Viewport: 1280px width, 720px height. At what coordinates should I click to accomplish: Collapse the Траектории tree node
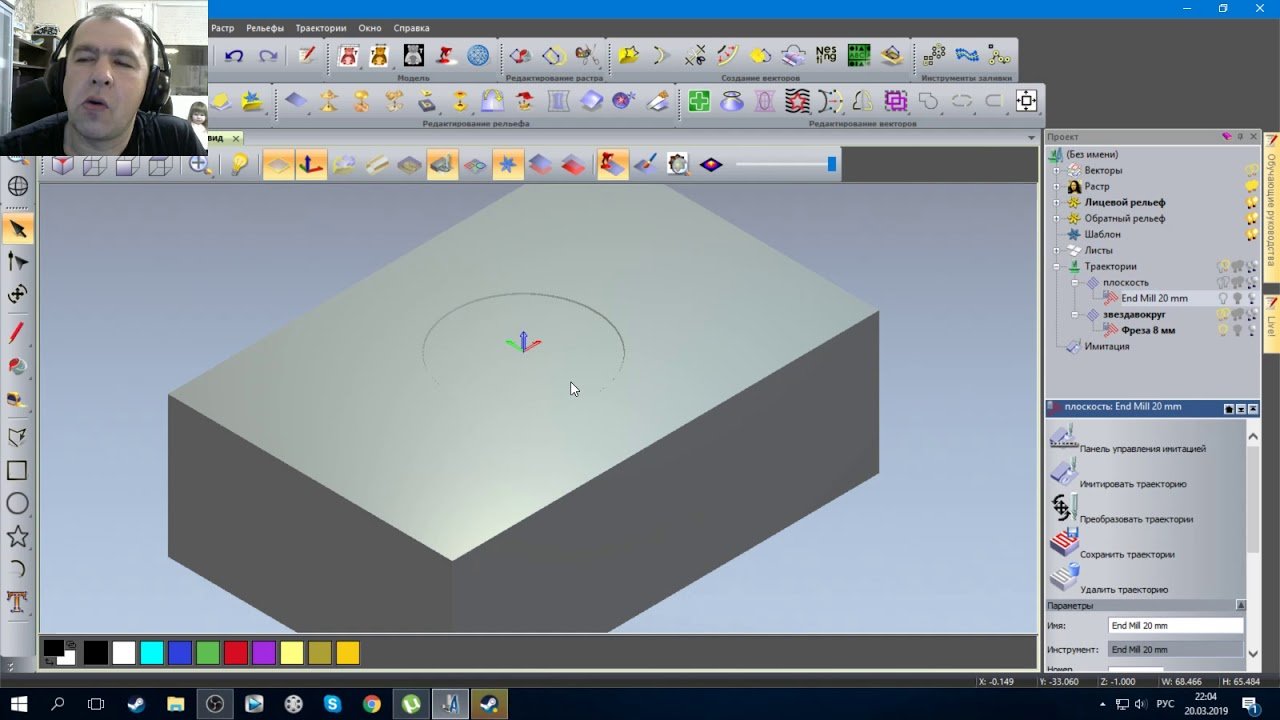pyautogui.click(x=1056, y=267)
